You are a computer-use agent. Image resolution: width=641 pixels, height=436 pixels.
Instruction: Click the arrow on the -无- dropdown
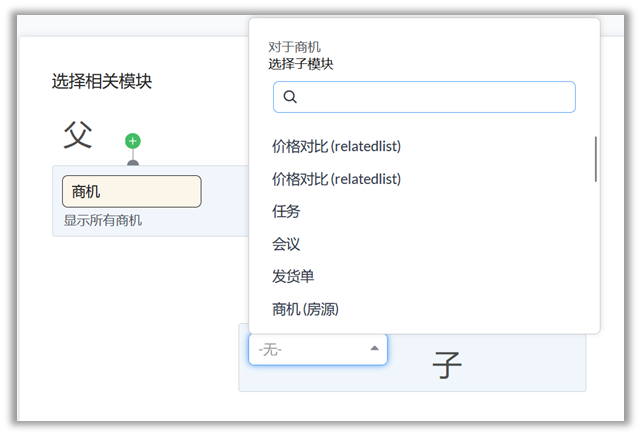tap(375, 349)
